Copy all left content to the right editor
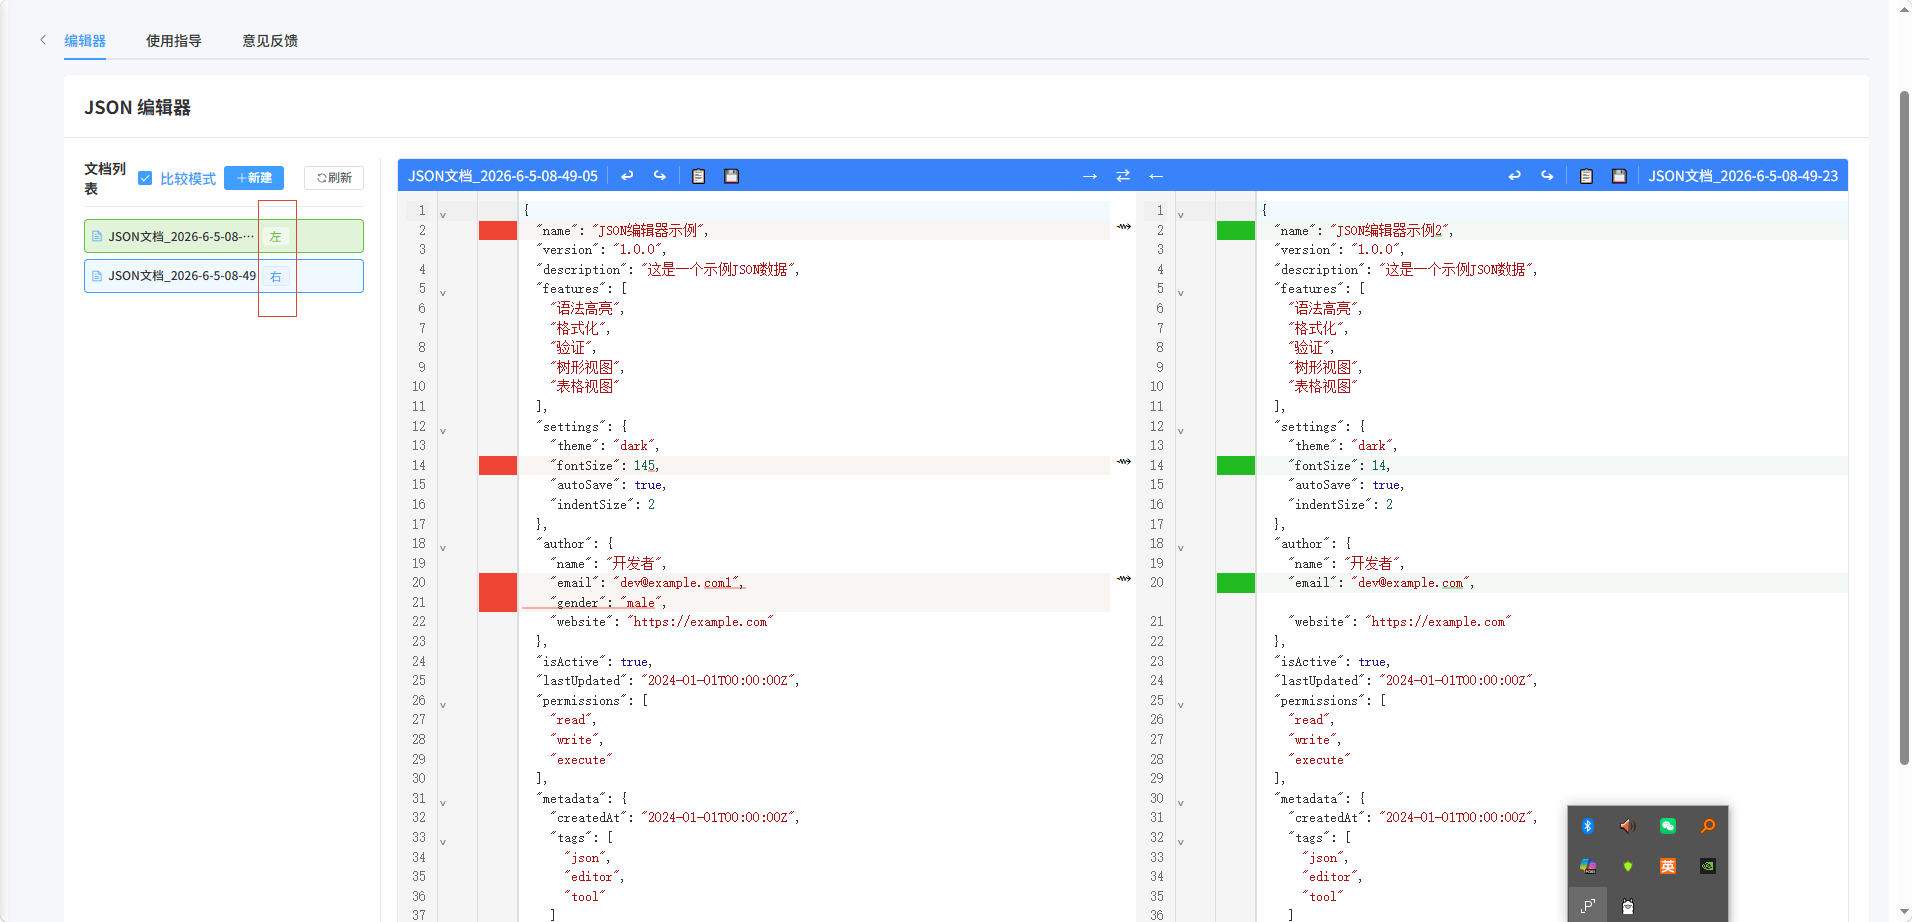 [1090, 176]
